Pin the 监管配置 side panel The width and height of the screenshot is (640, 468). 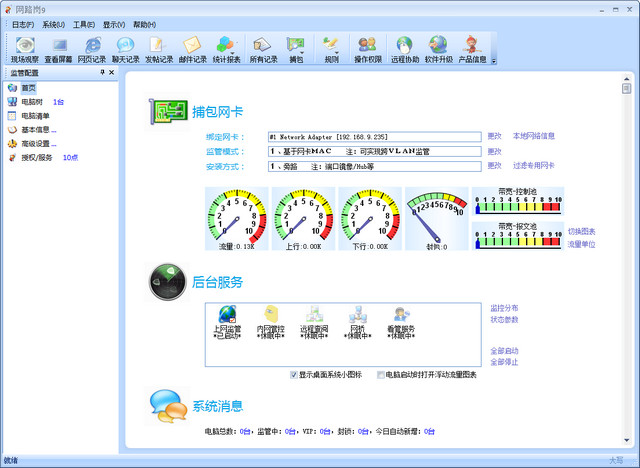coord(100,73)
